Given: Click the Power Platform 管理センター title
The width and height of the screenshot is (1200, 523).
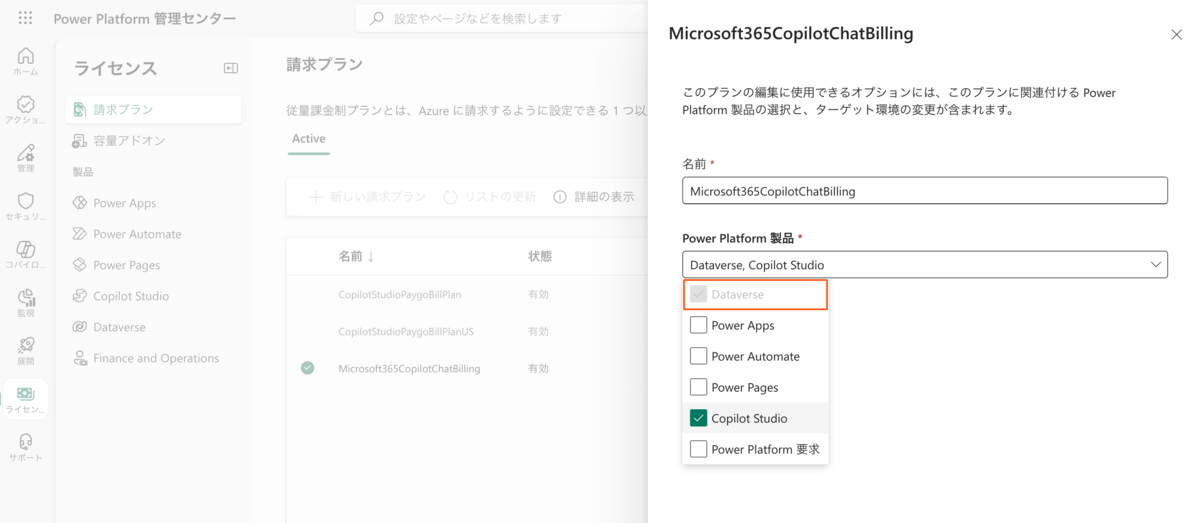Looking at the screenshot, I should (x=145, y=19).
